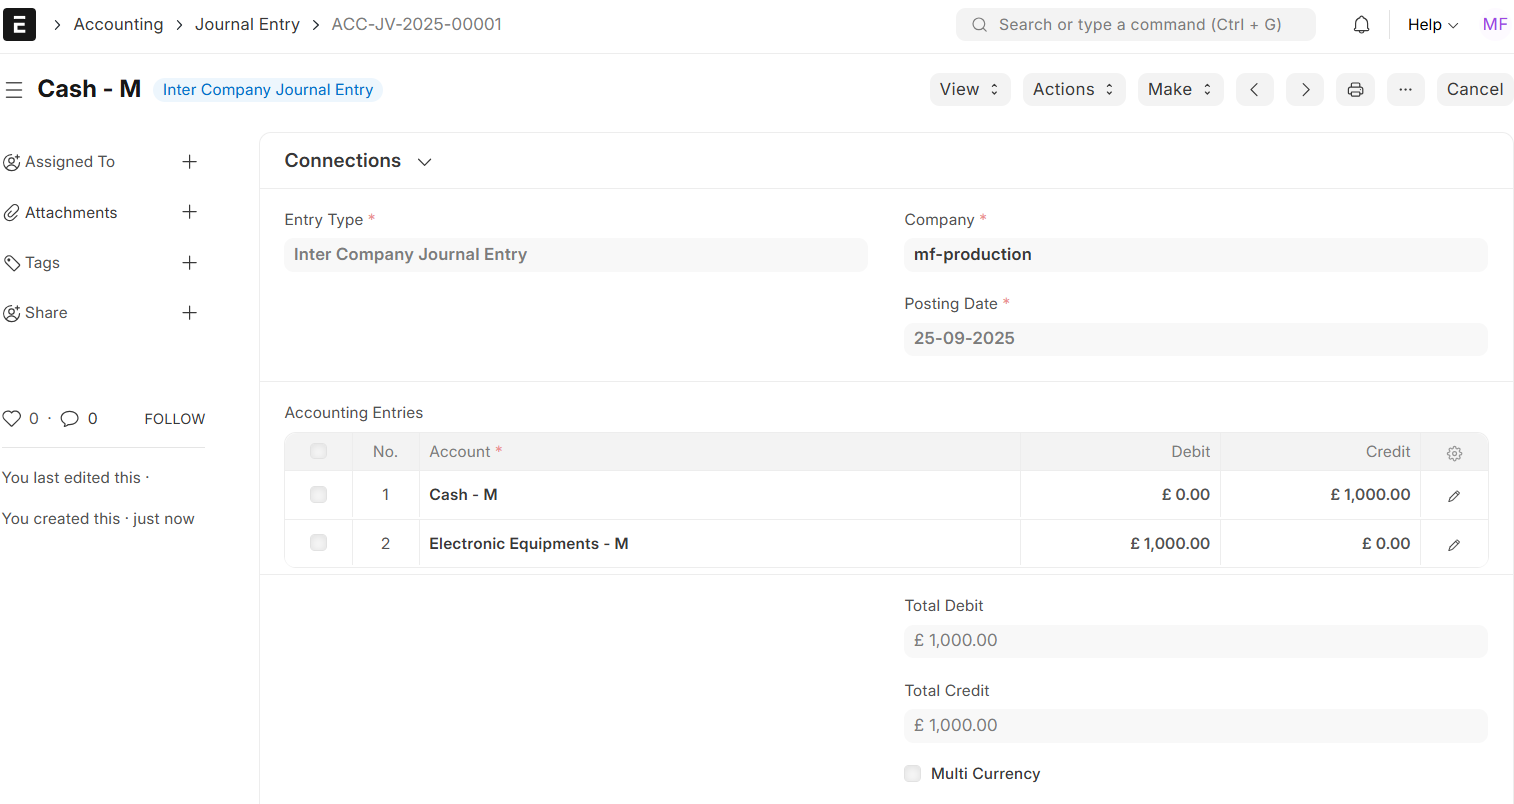Collapse the Connections section
Image resolution: width=1514 pixels, height=804 pixels.
[424, 162]
